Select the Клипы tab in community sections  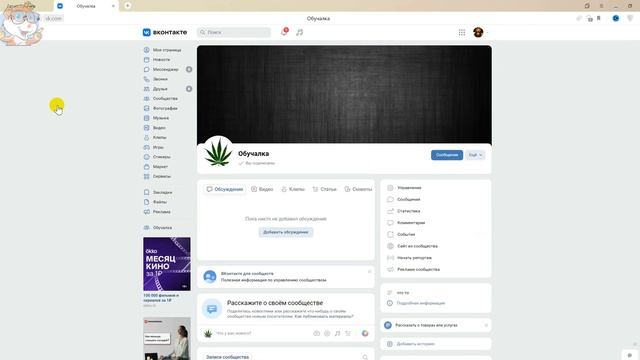[x=293, y=189]
